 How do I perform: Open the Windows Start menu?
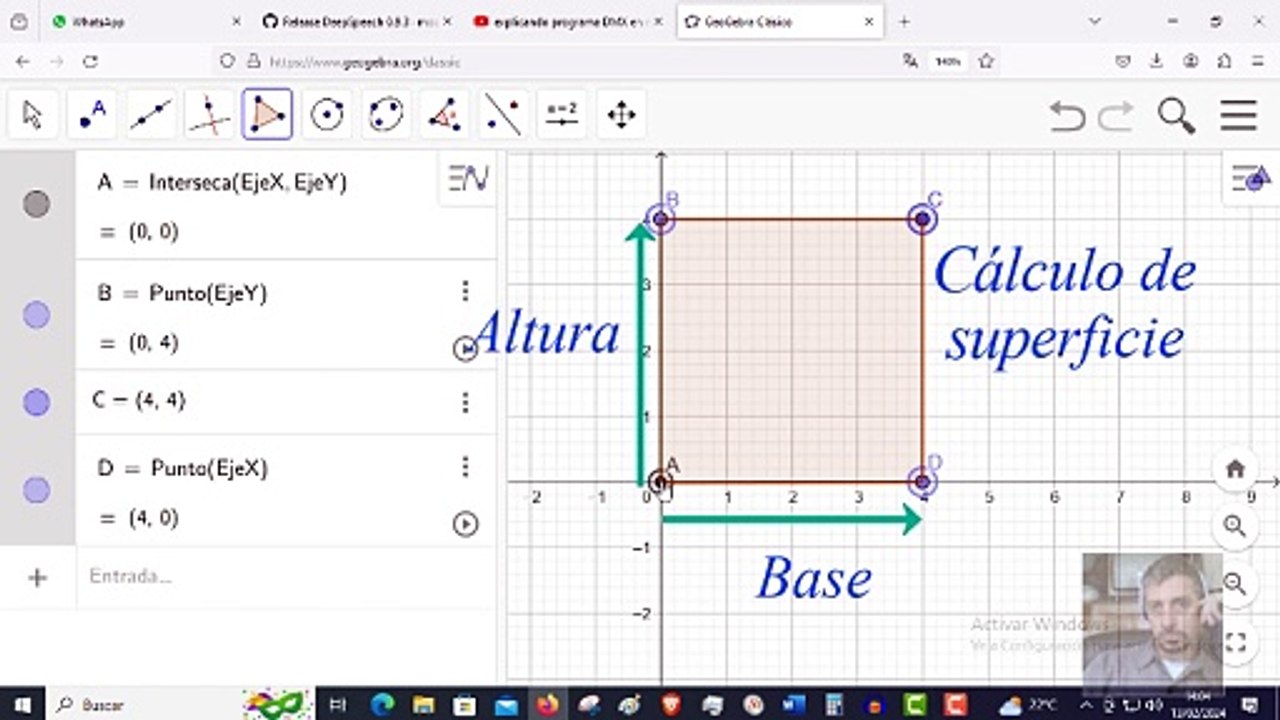pos(22,704)
